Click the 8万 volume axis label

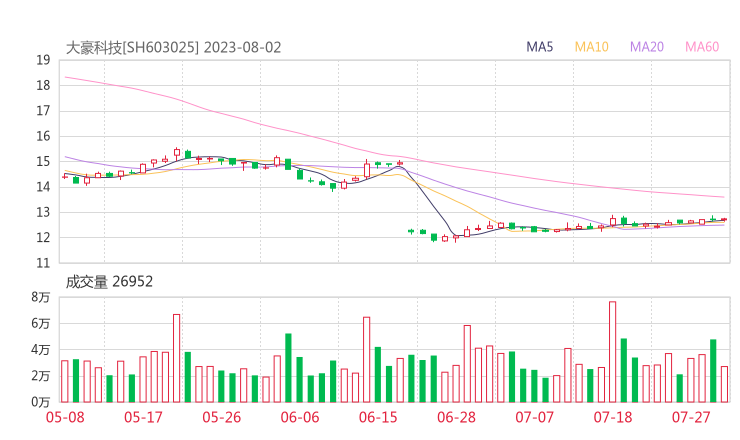point(41,297)
